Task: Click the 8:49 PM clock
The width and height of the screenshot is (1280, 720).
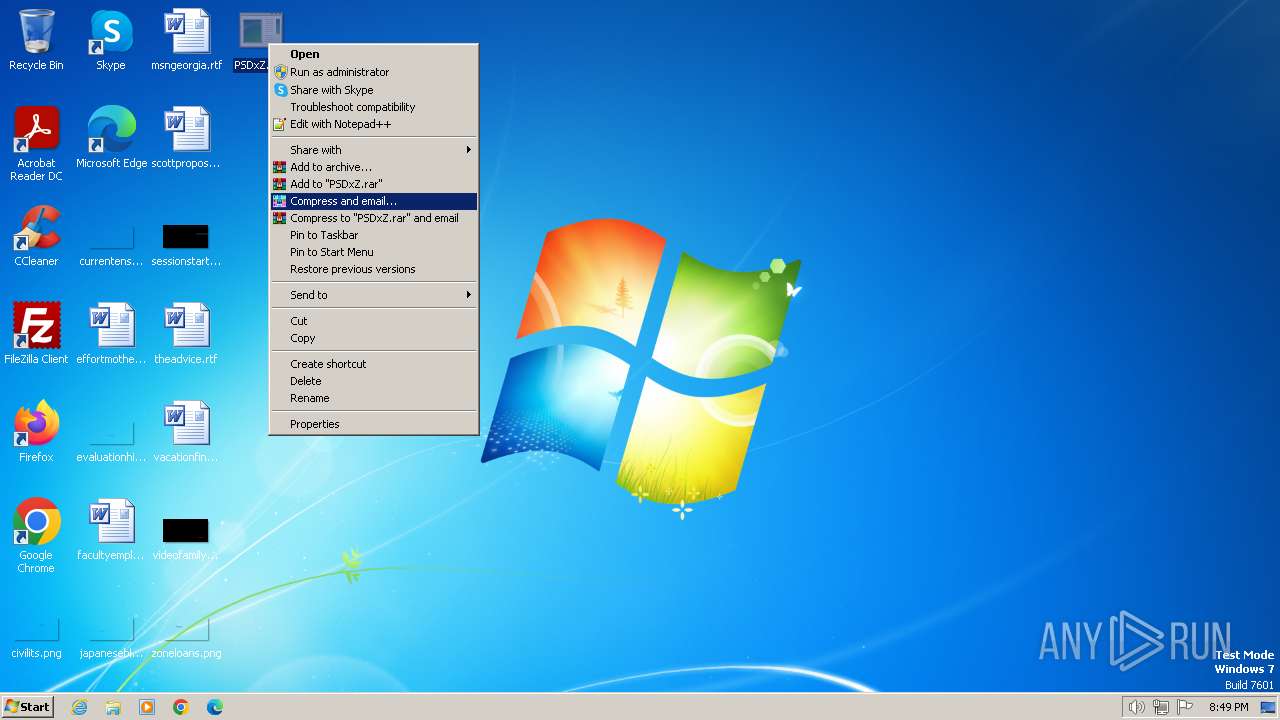Action: point(1228,707)
